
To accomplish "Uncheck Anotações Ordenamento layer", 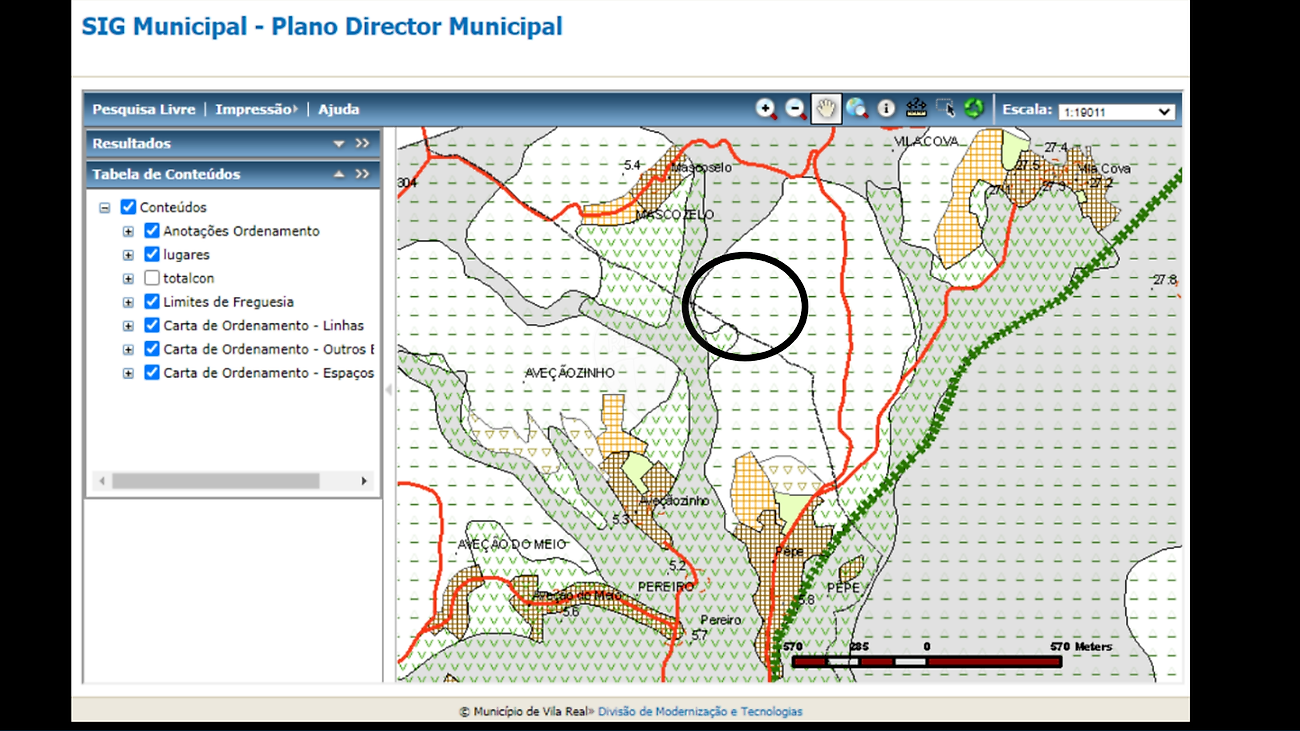I will 152,231.
